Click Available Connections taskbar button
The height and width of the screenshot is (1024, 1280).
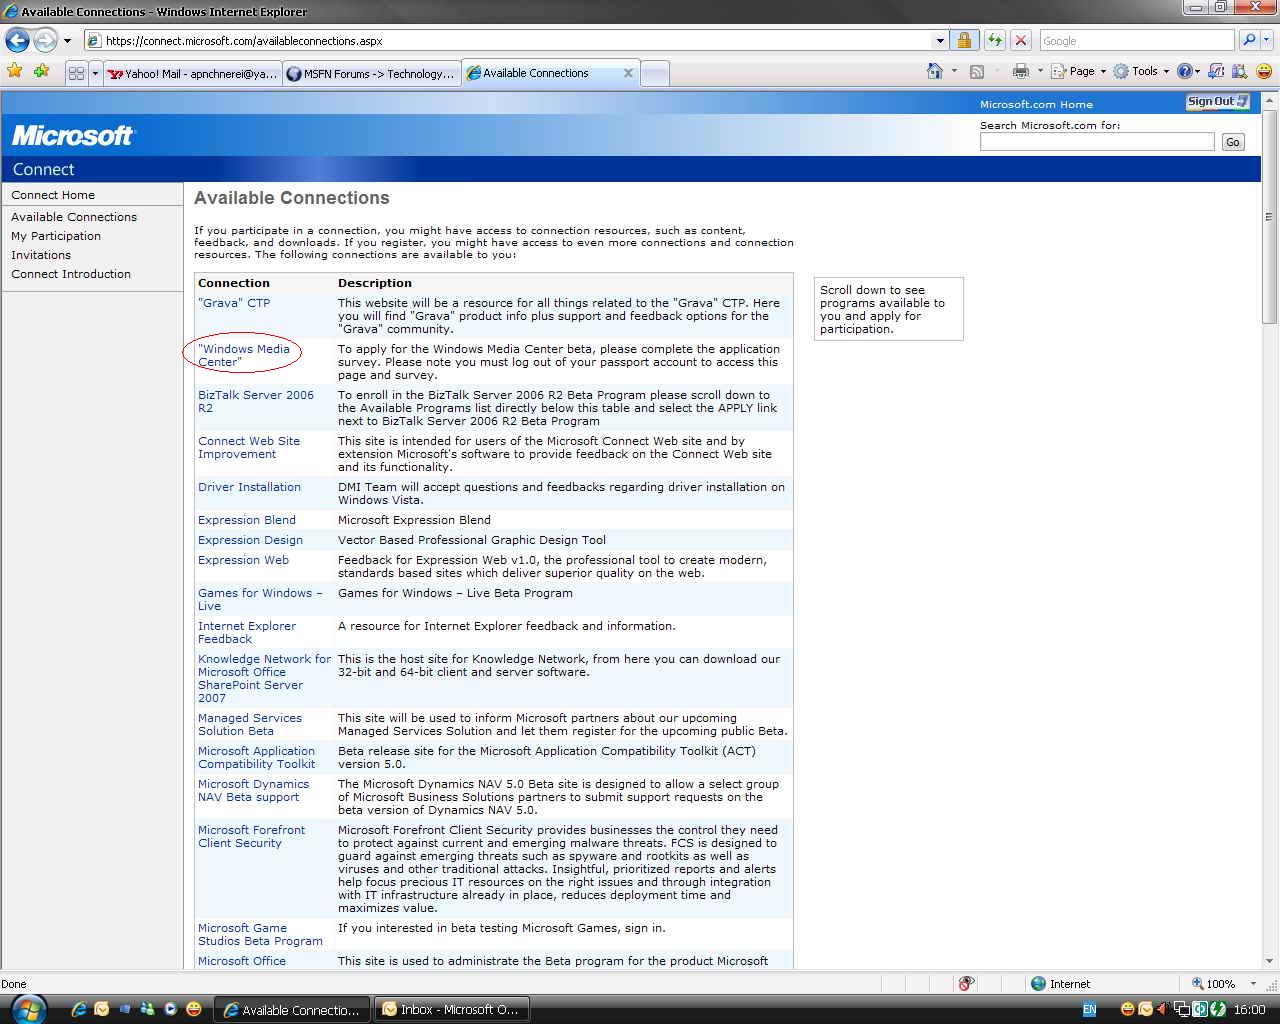coord(292,1009)
